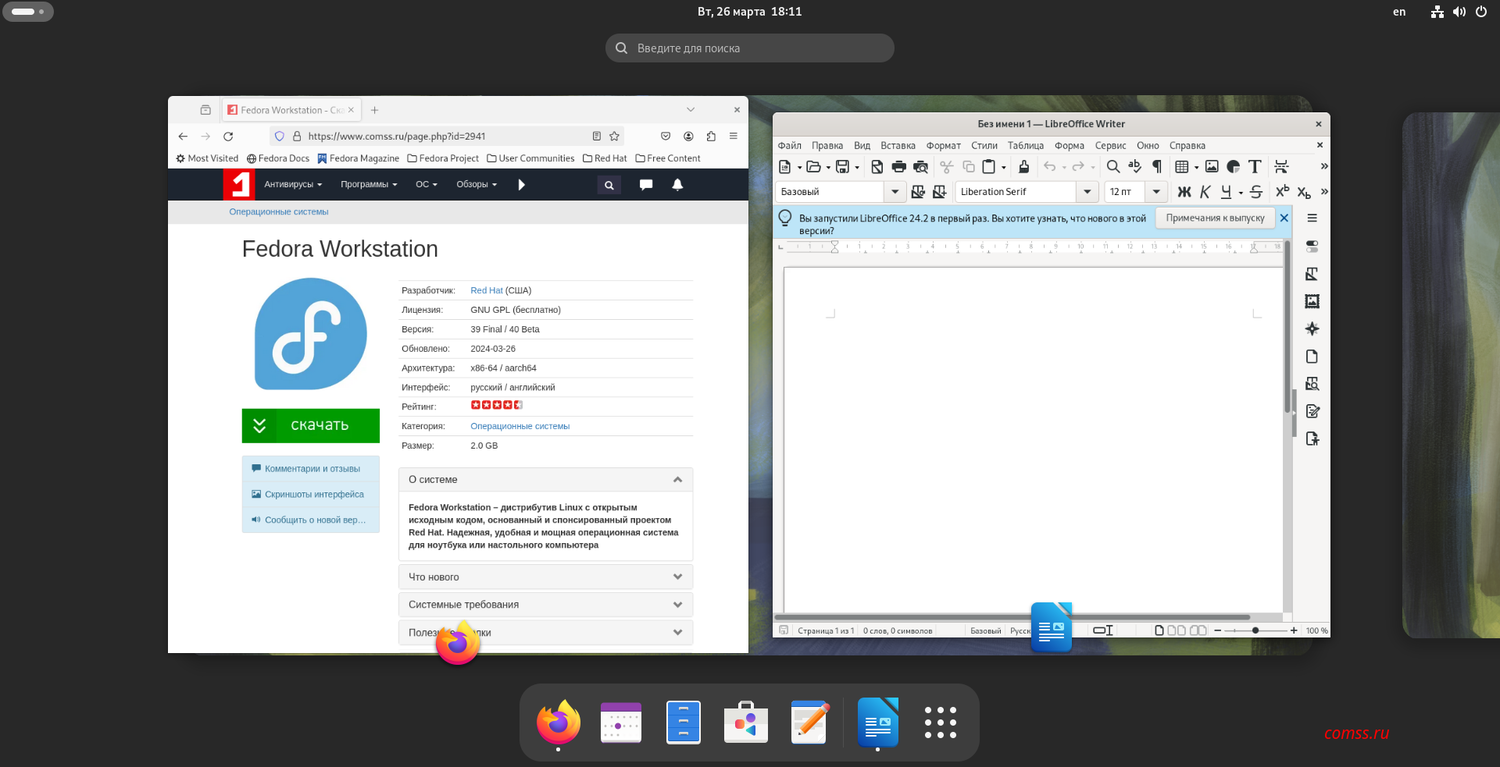The width and height of the screenshot is (1500, 767).
Task: Open the Сервис menu in Writer
Action: (1111, 145)
